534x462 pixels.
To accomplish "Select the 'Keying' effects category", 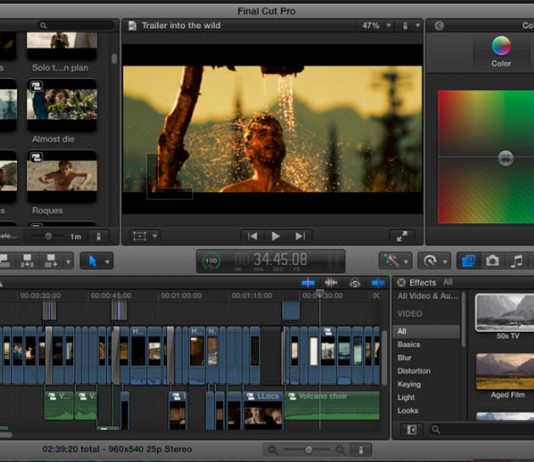I will (409, 384).
